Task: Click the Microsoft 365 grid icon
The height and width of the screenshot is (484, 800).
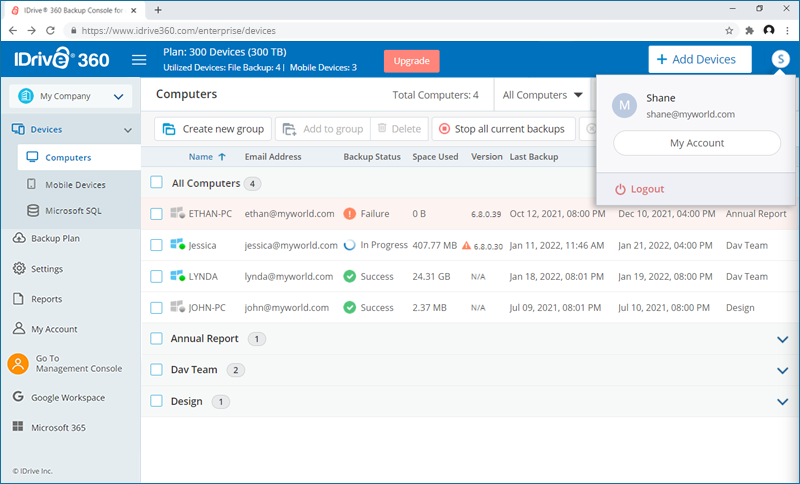Action: click(18, 426)
